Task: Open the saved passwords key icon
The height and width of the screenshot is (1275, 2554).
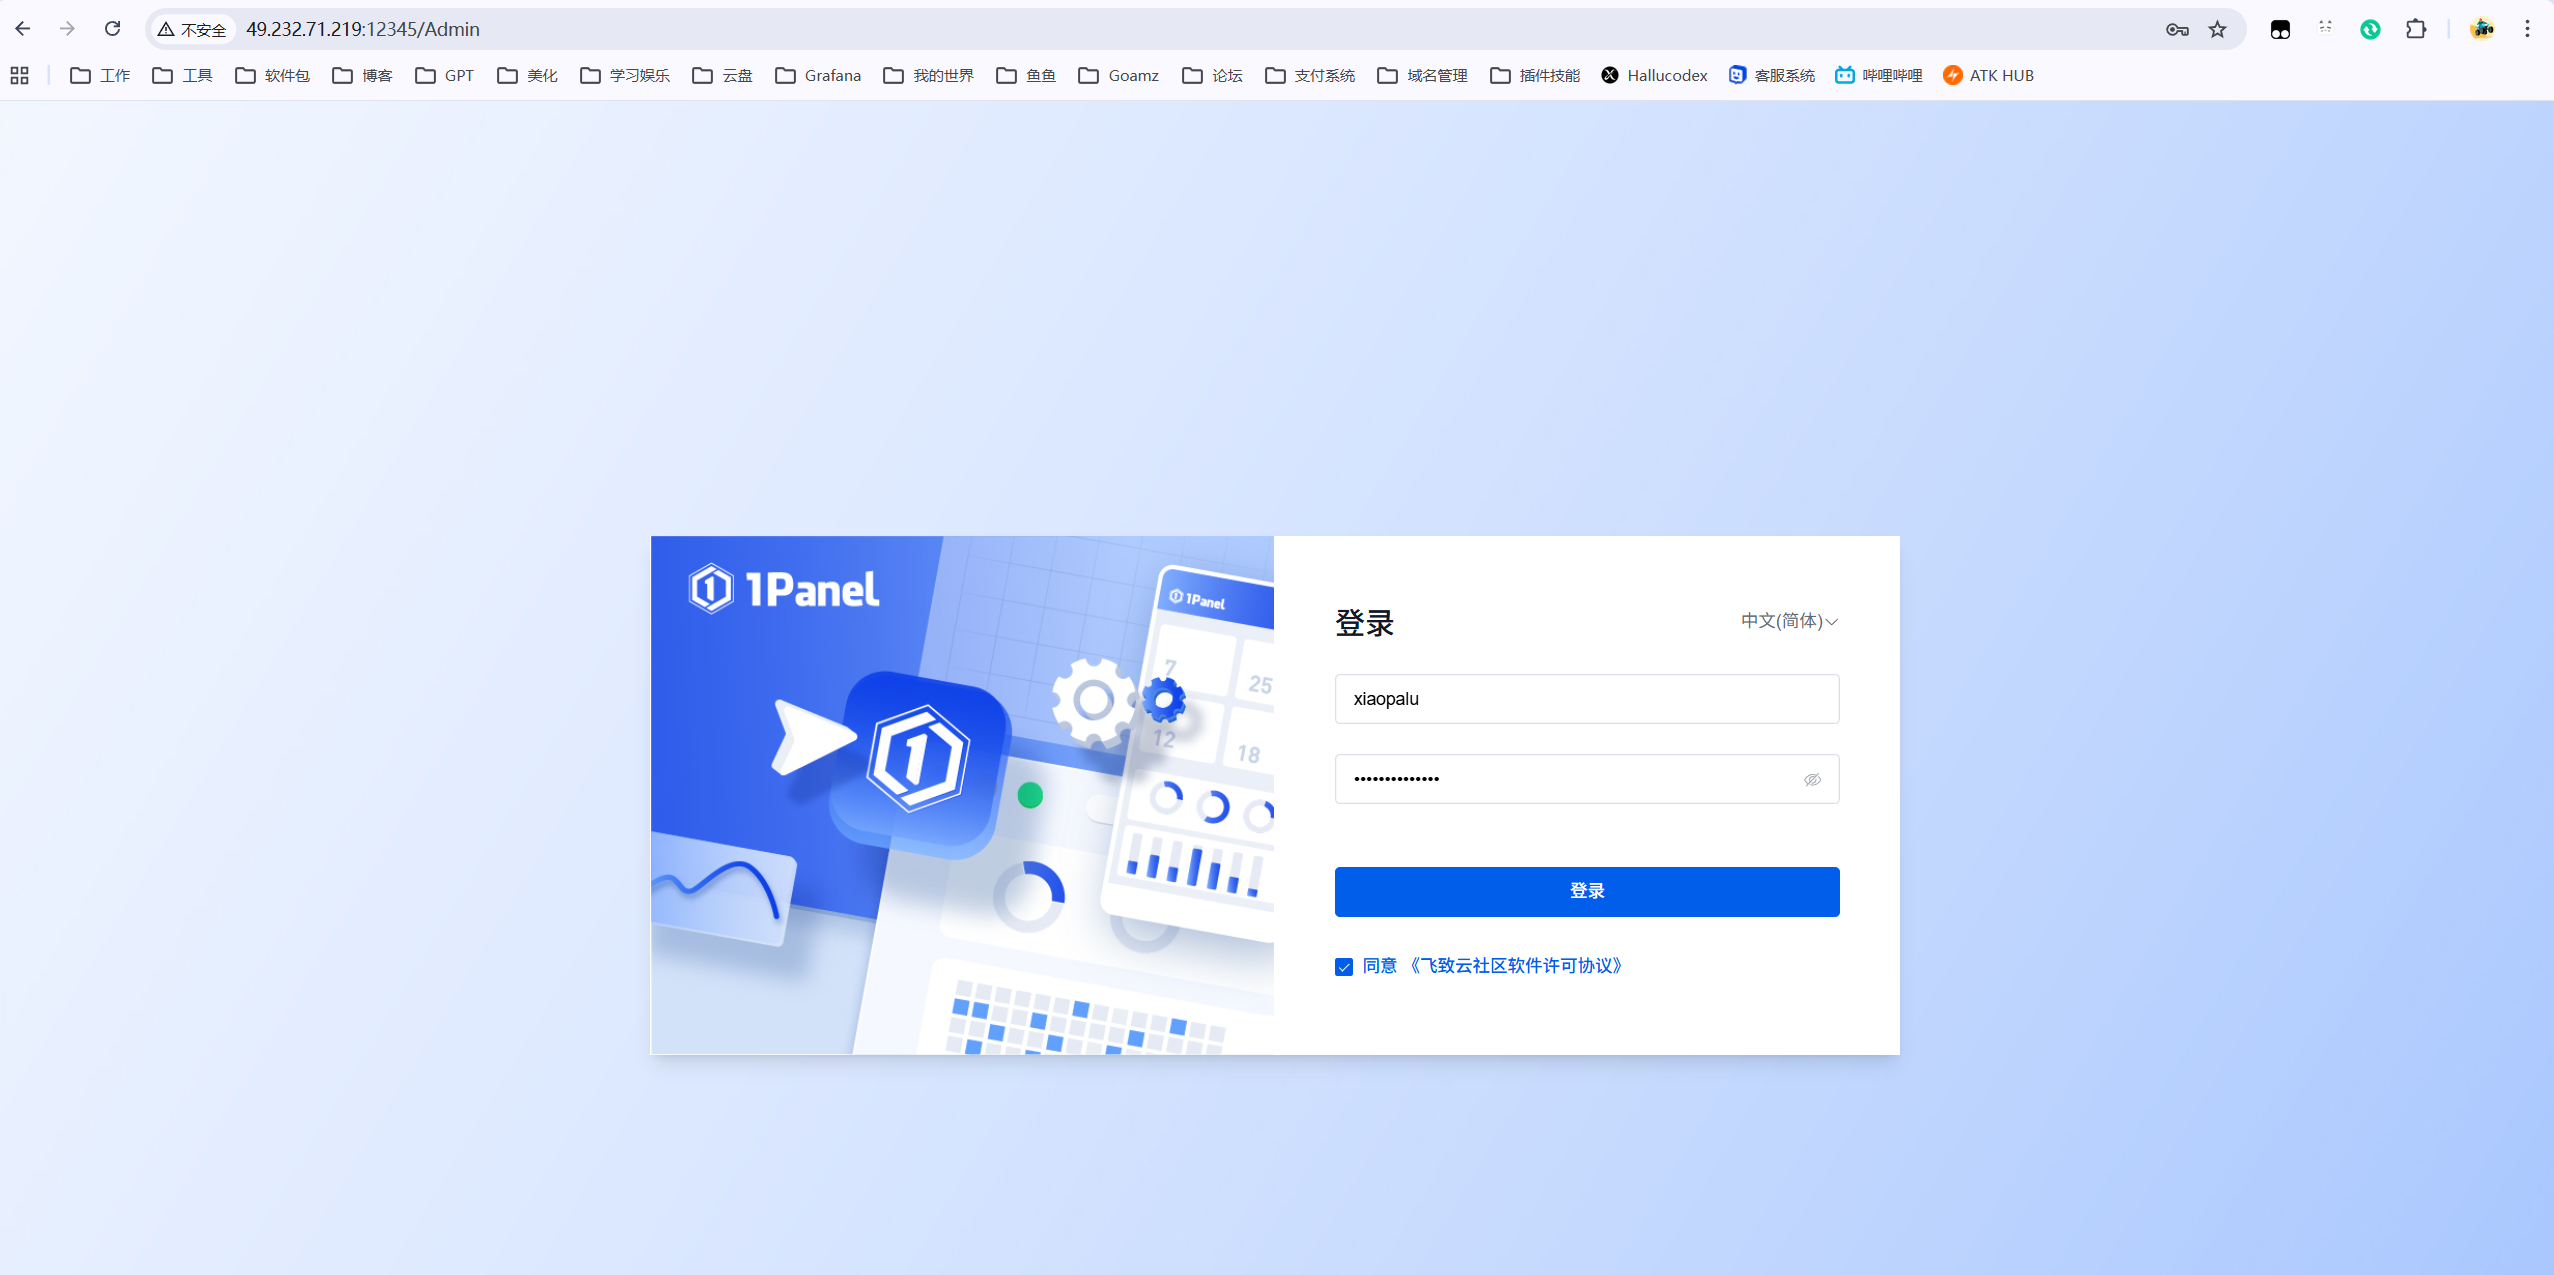Action: (x=2177, y=29)
